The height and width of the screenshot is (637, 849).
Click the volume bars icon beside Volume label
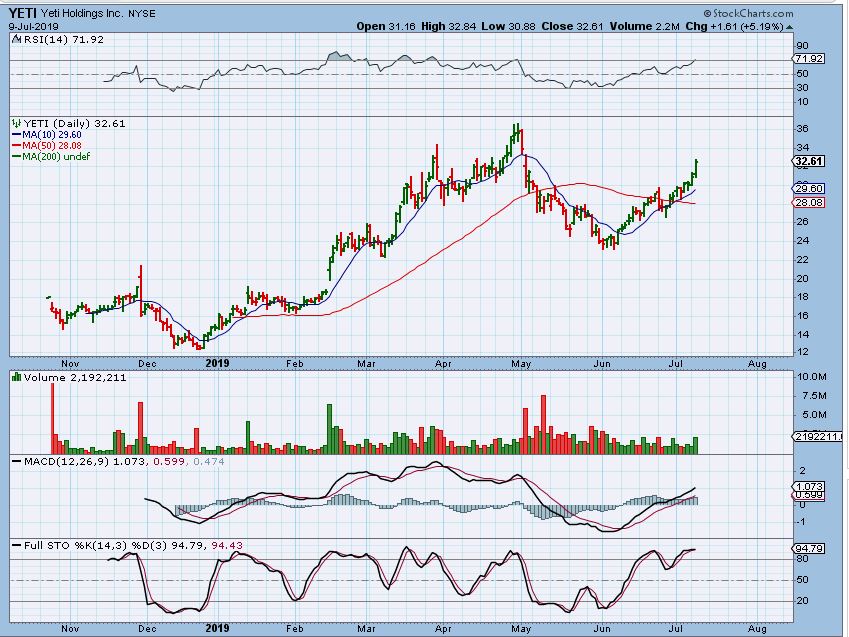coord(15,377)
